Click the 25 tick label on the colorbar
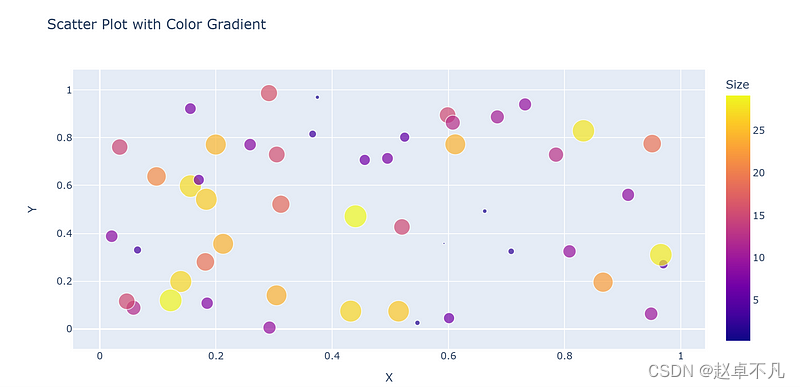This screenshot has height=389, width=800. 759,131
